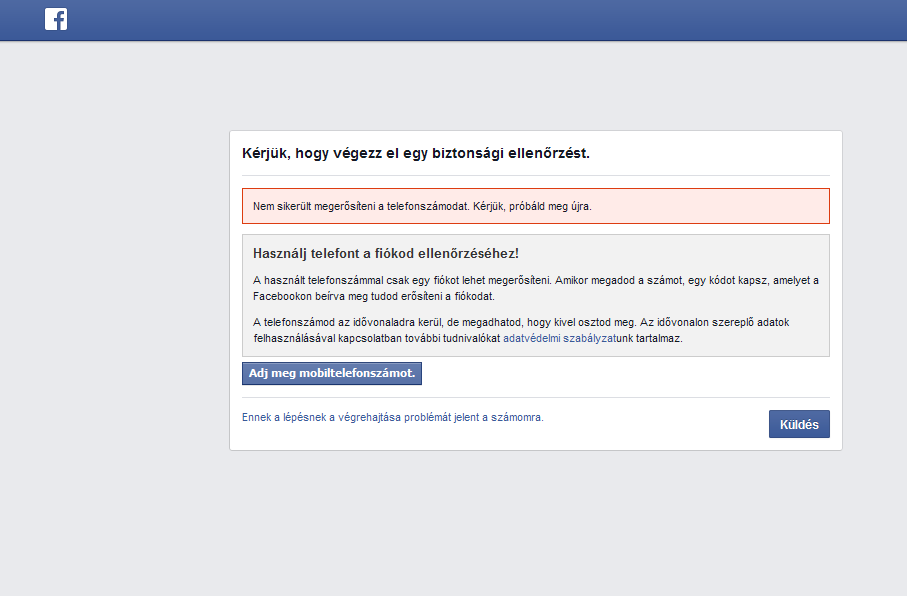Viewport: 907px width, 596px height.
Task: Click the red phone verification error message
Action: coord(535,206)
